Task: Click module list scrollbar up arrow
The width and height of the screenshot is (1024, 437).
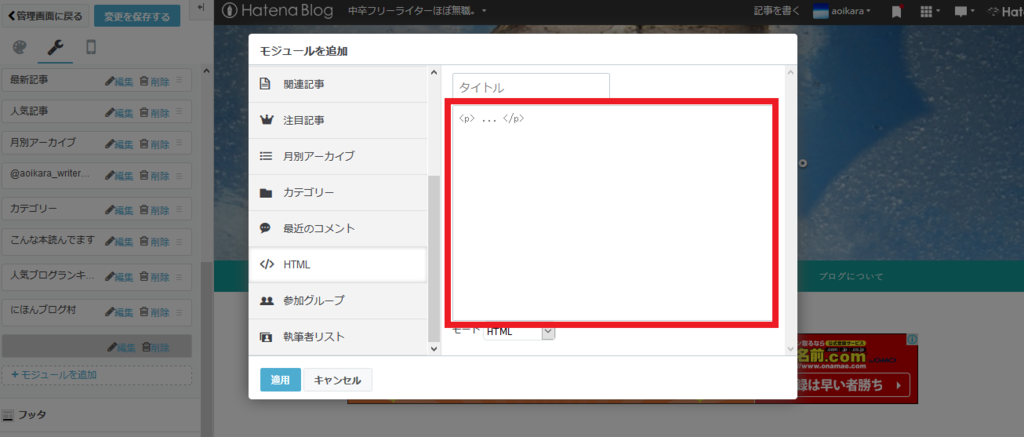Action: 434,72
